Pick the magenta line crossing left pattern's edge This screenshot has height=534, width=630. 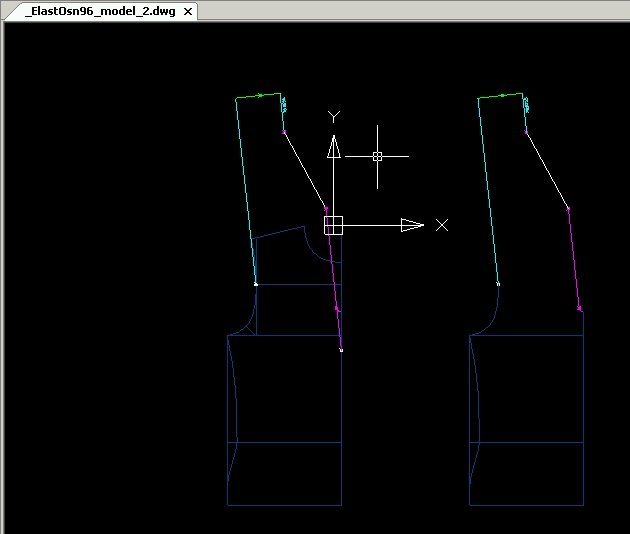coord(333,279)
